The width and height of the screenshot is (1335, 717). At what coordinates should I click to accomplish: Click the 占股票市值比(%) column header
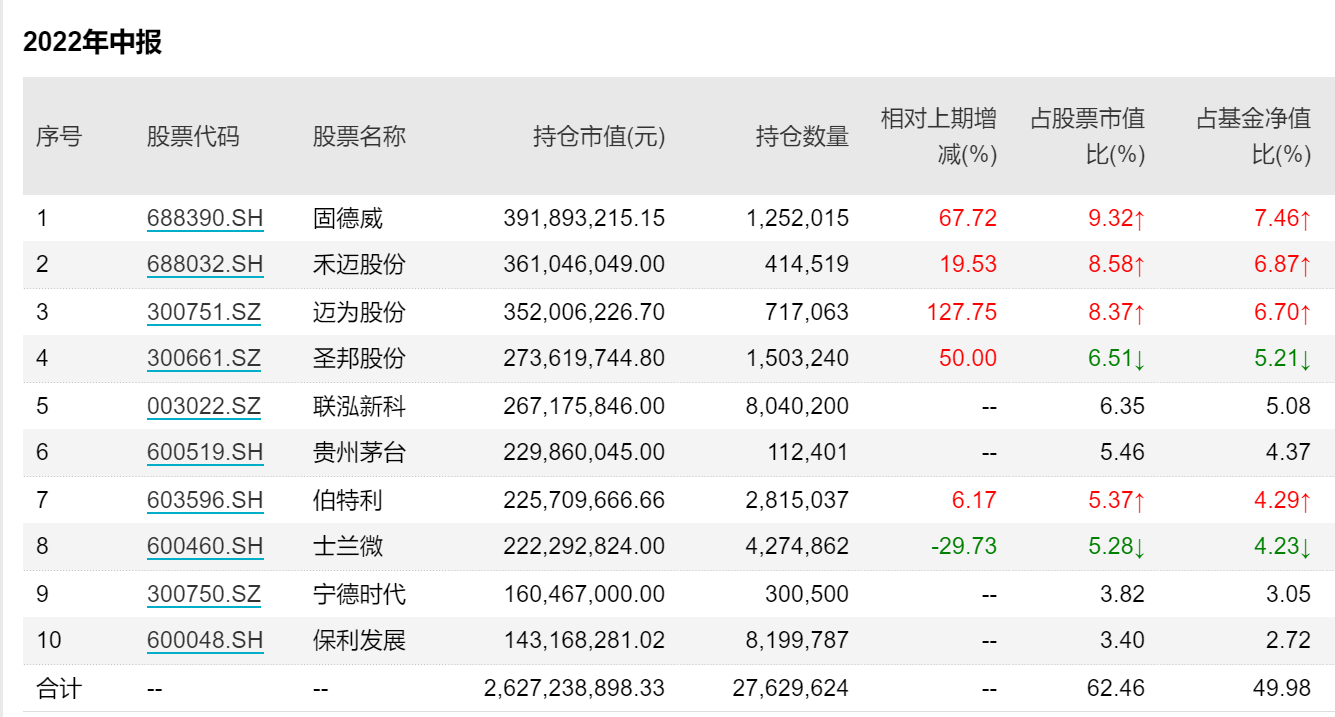(1087, 136)
